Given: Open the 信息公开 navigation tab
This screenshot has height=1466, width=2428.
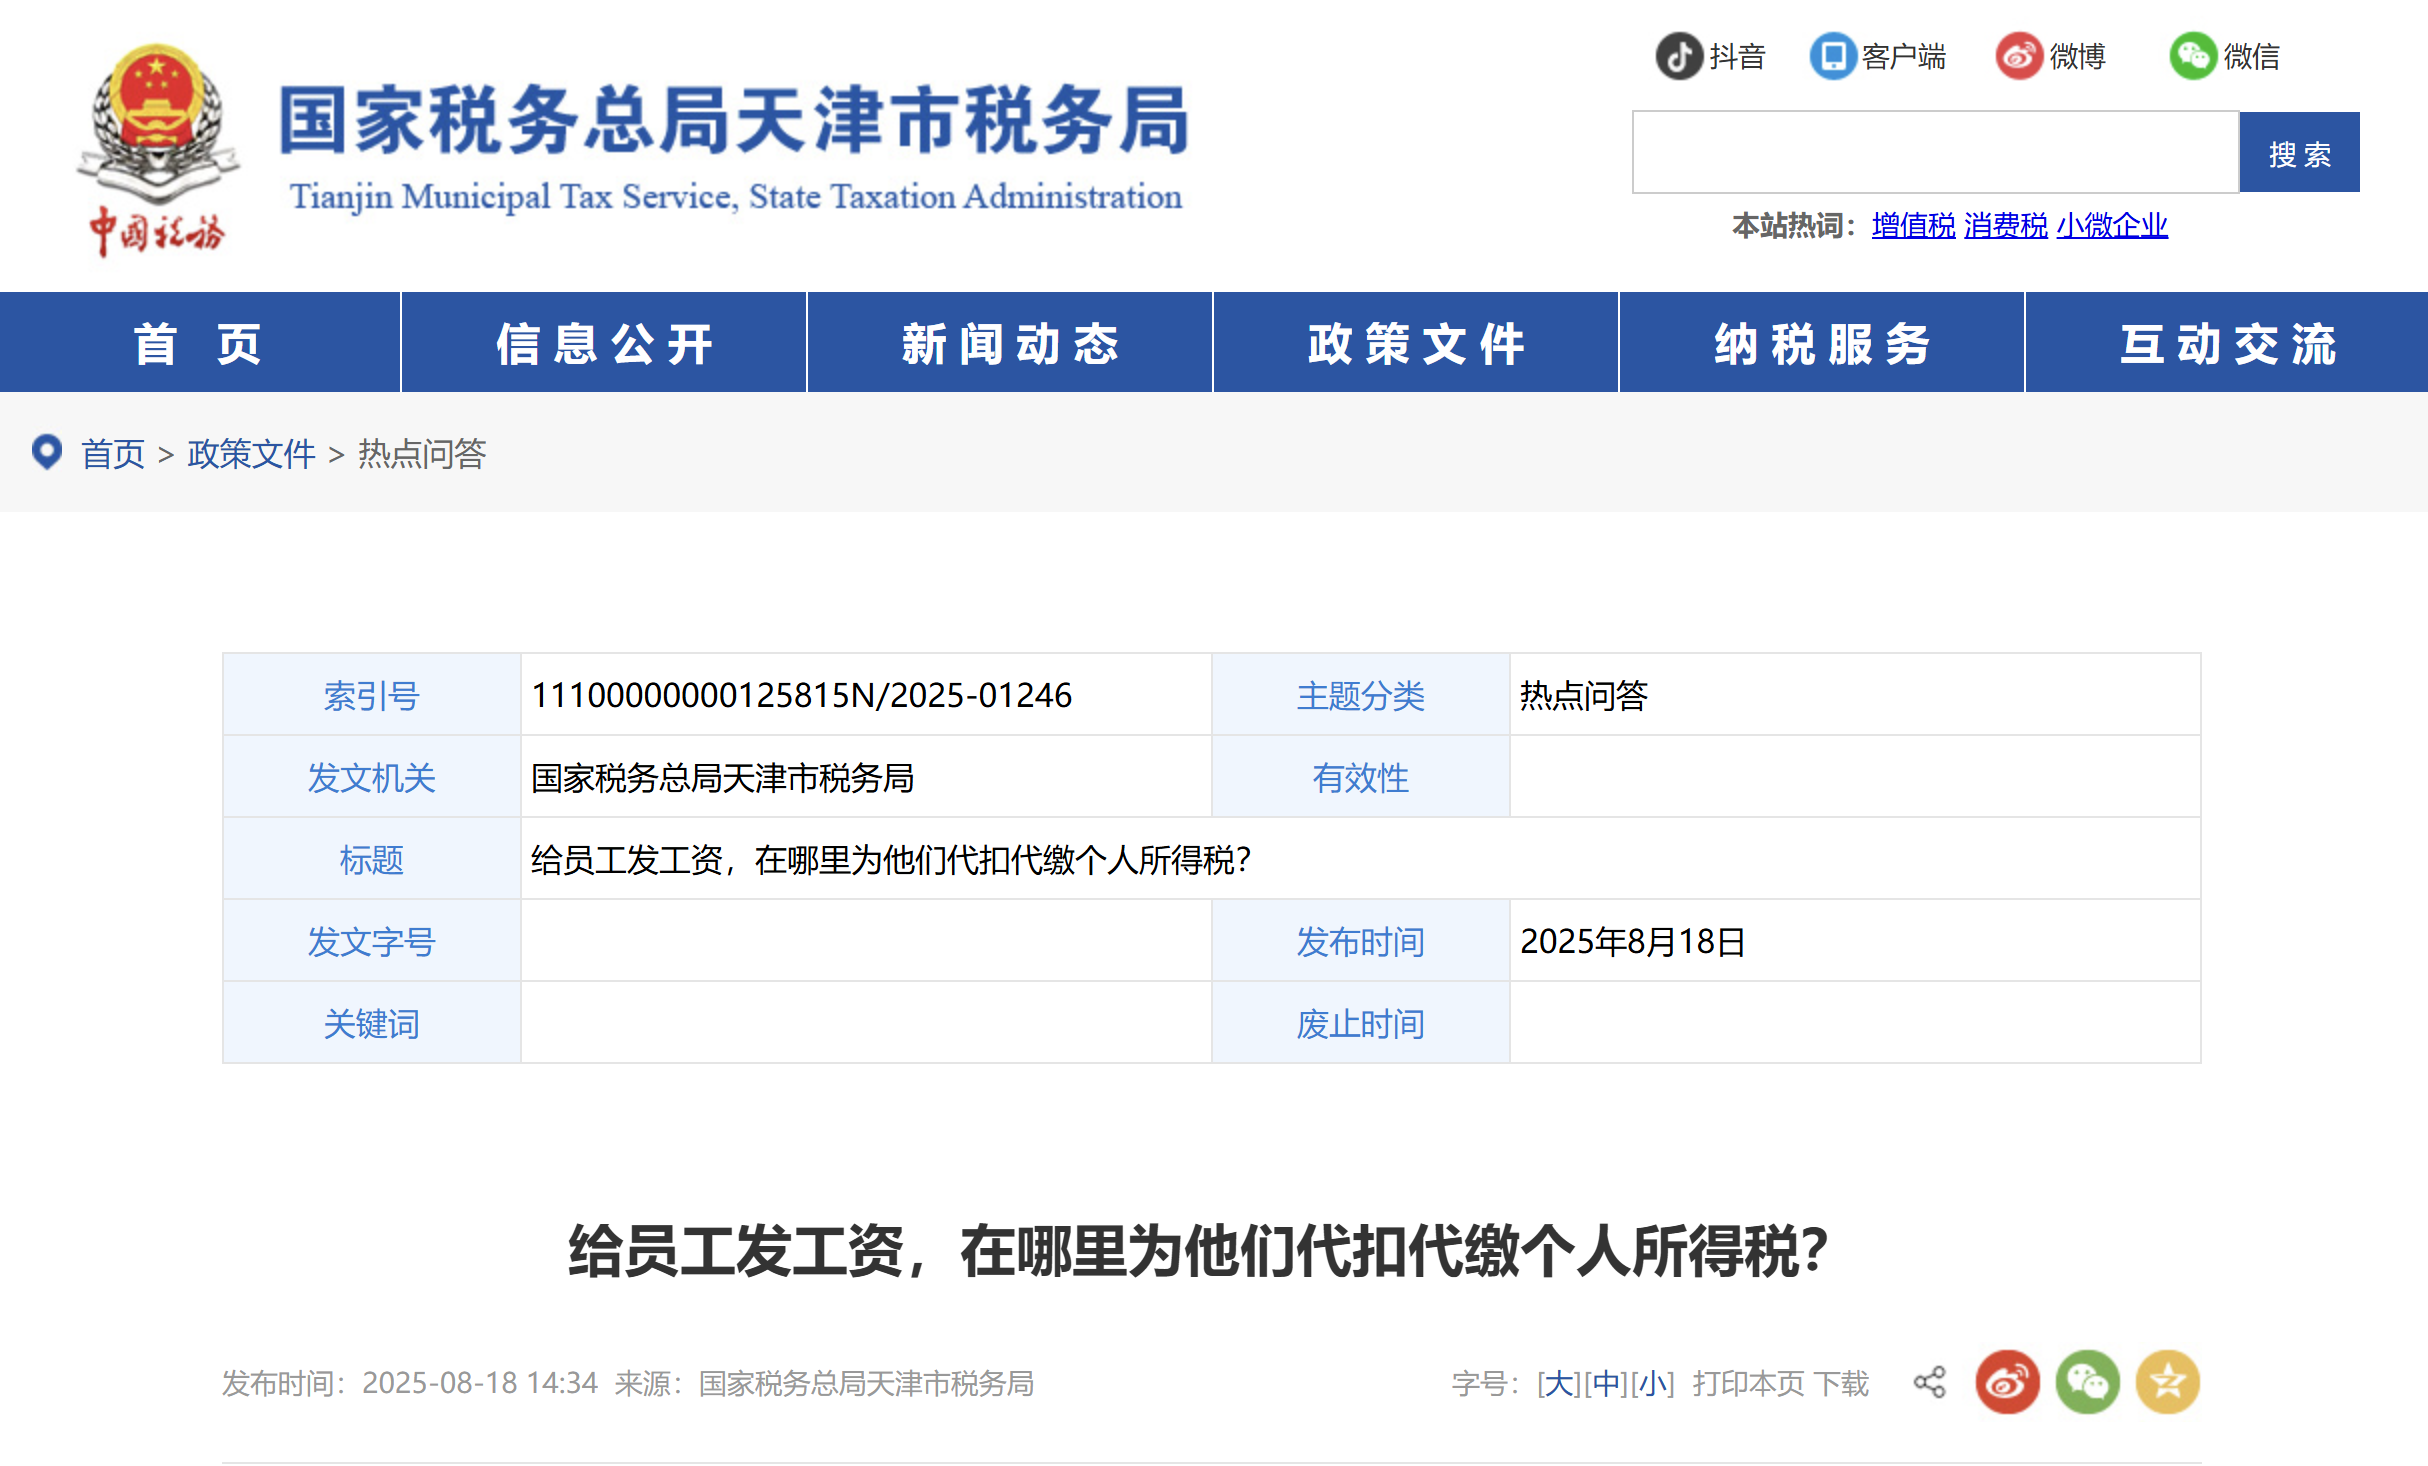Looking at the screenshot, I should [604, 344].
